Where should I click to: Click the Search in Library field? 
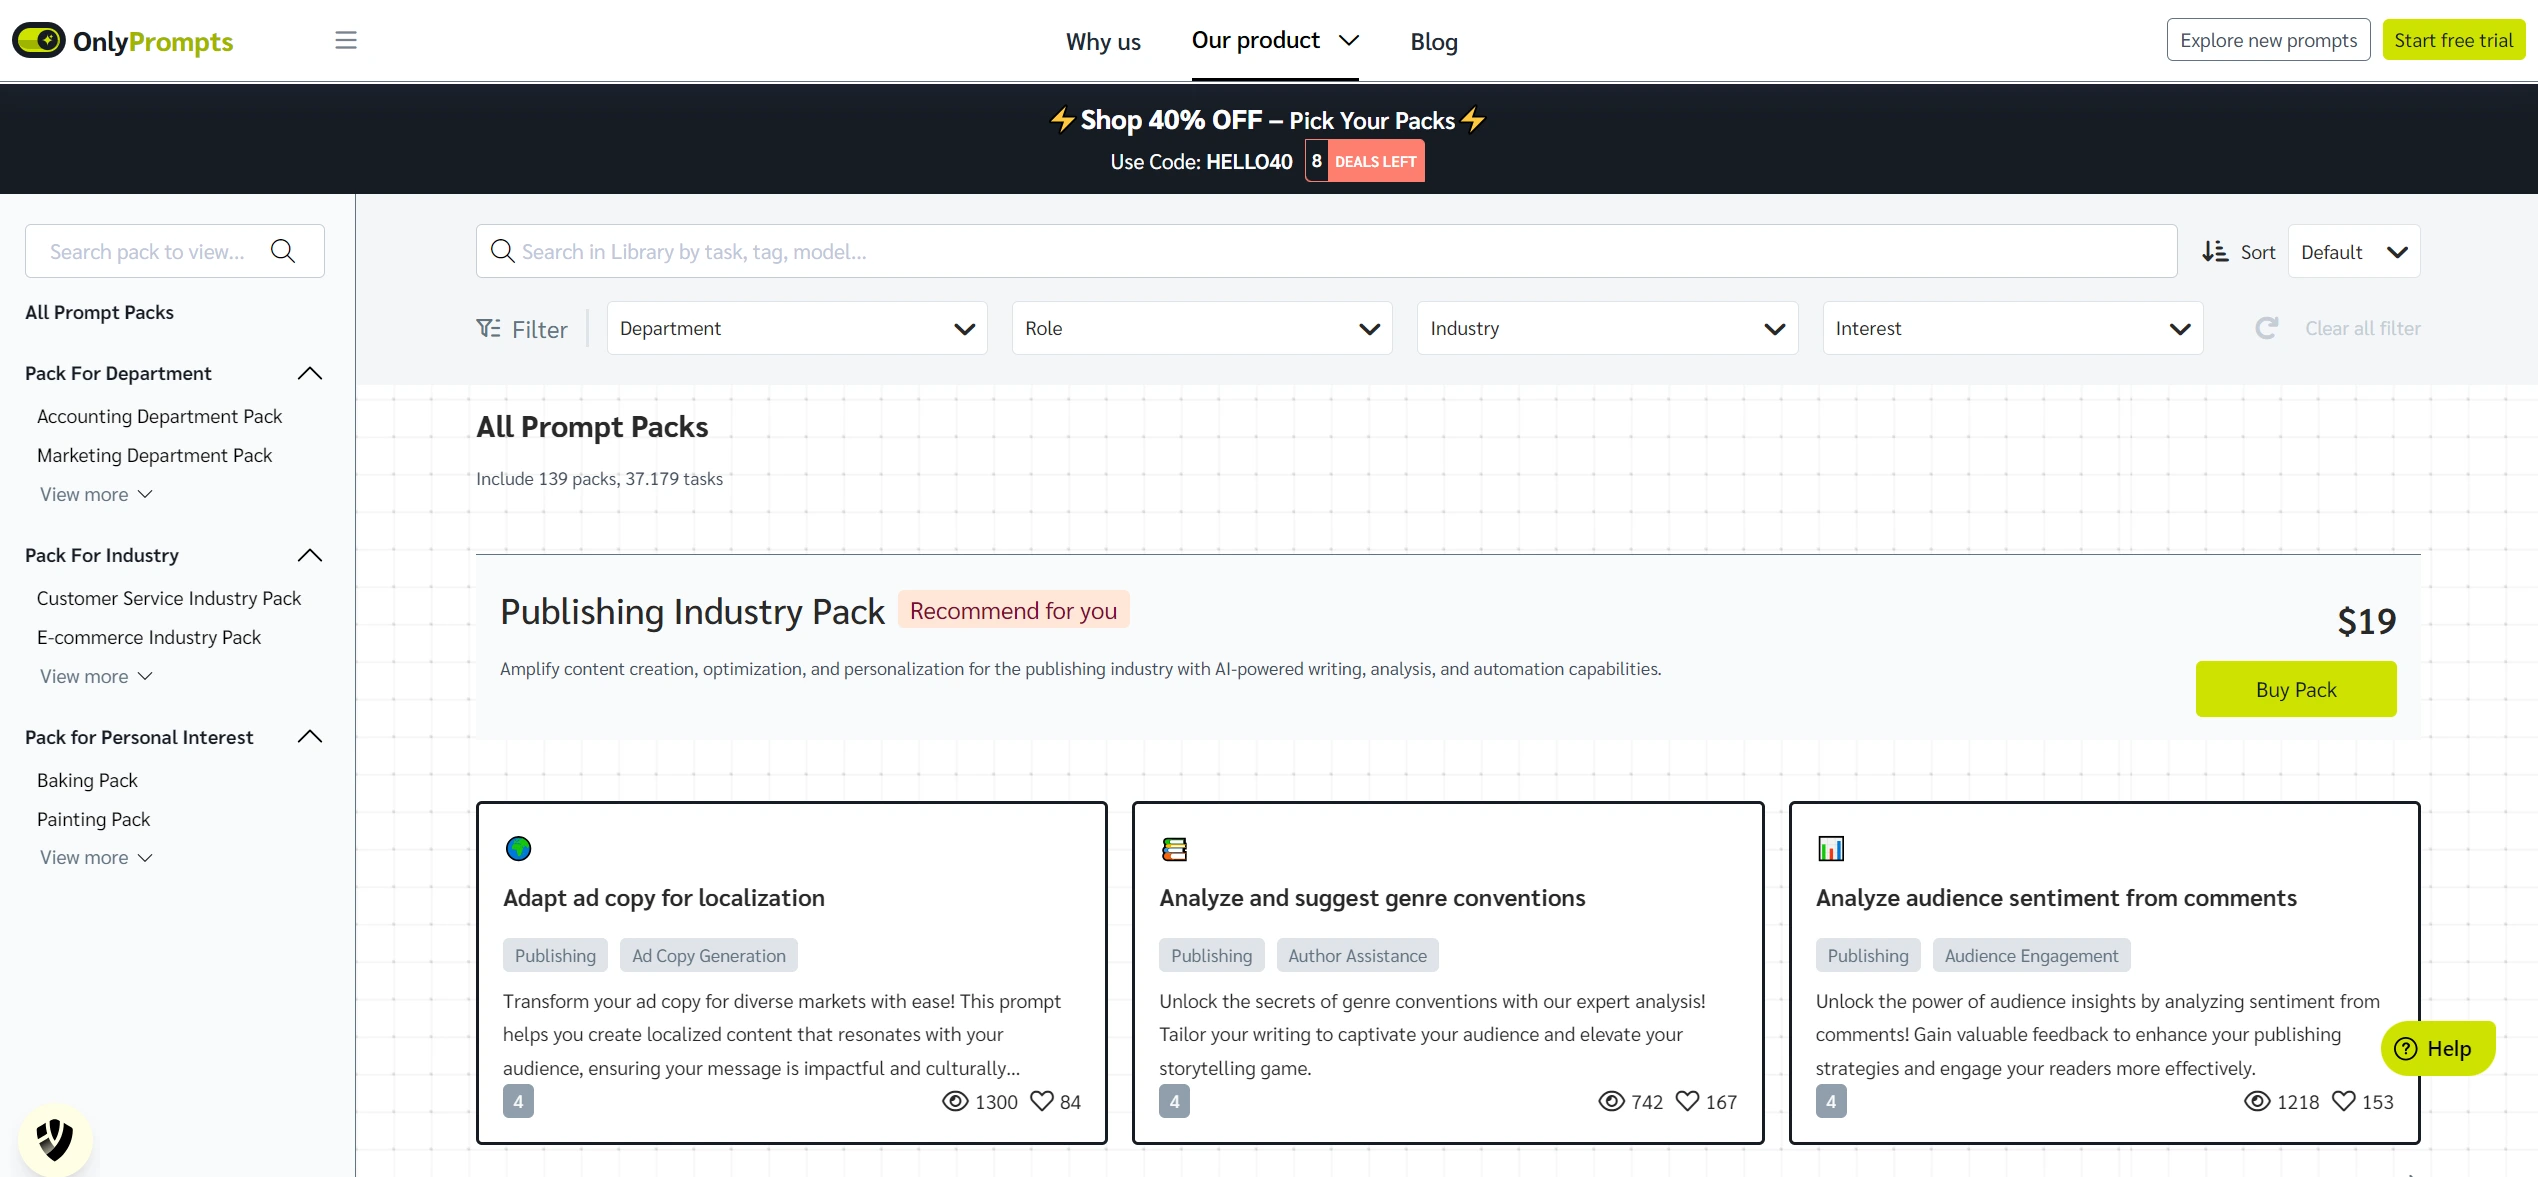click(x=1326, y=251)
